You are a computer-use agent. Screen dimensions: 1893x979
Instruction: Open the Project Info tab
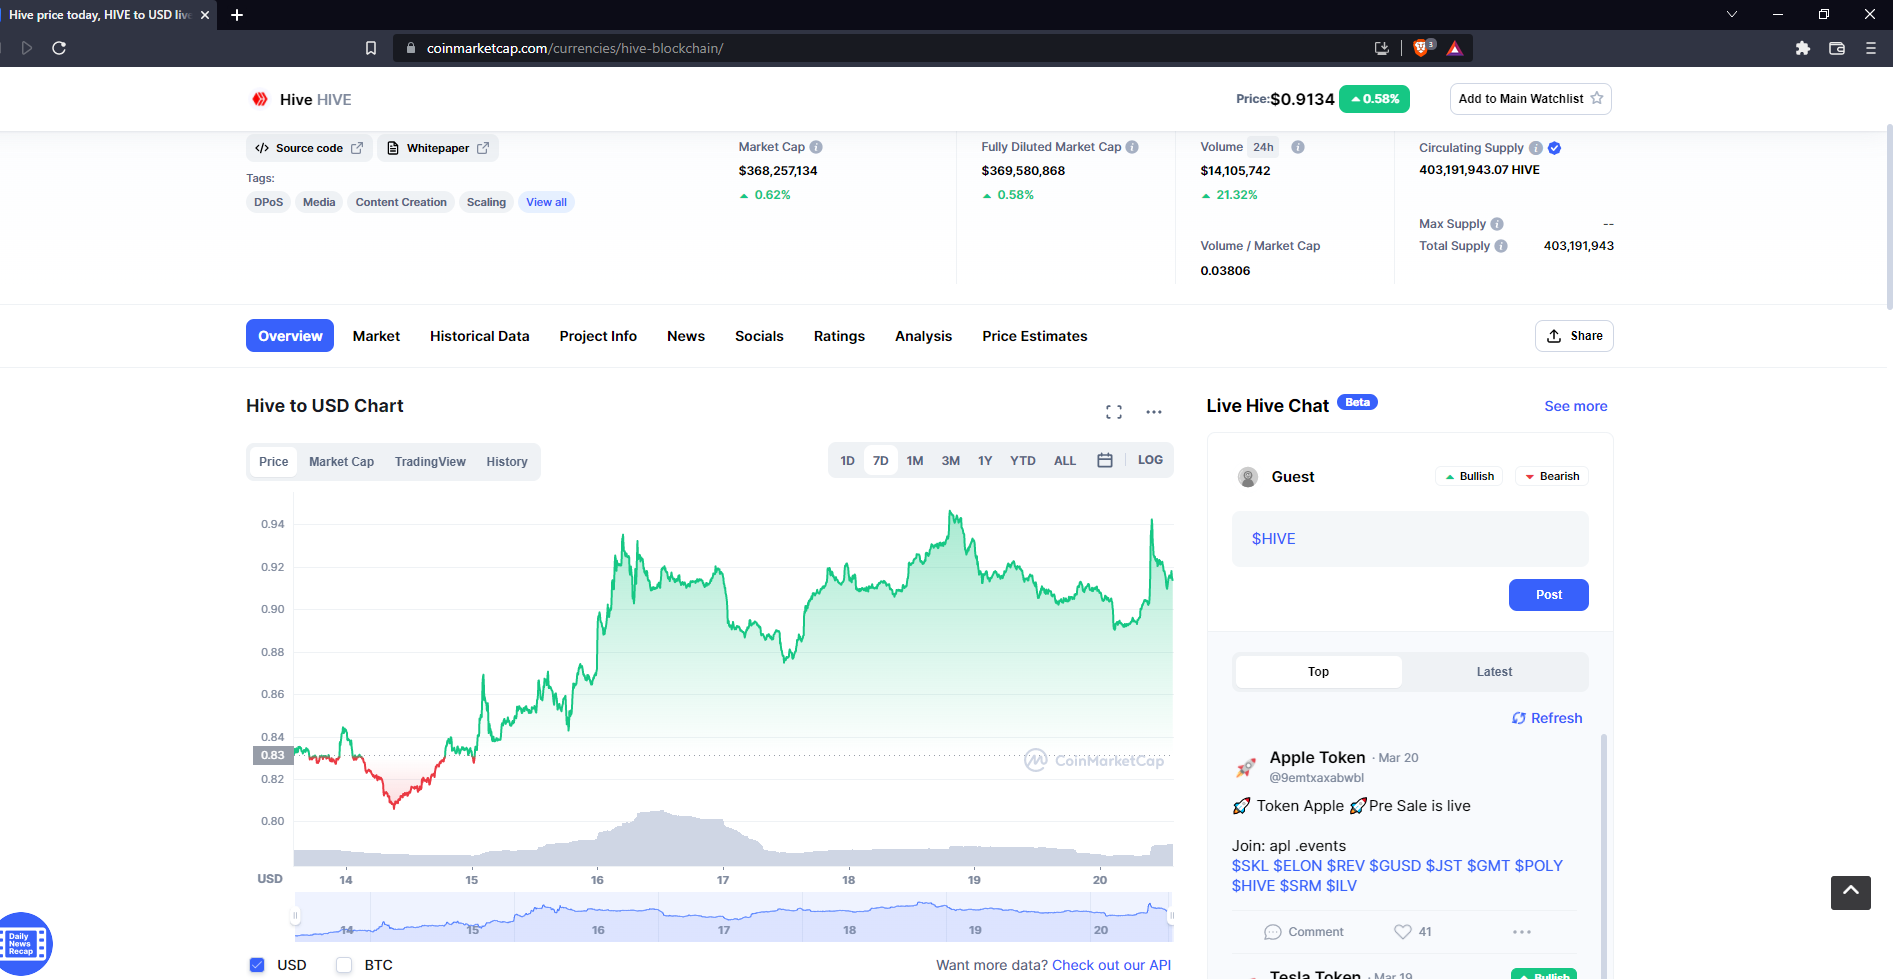tap(598, 336)
